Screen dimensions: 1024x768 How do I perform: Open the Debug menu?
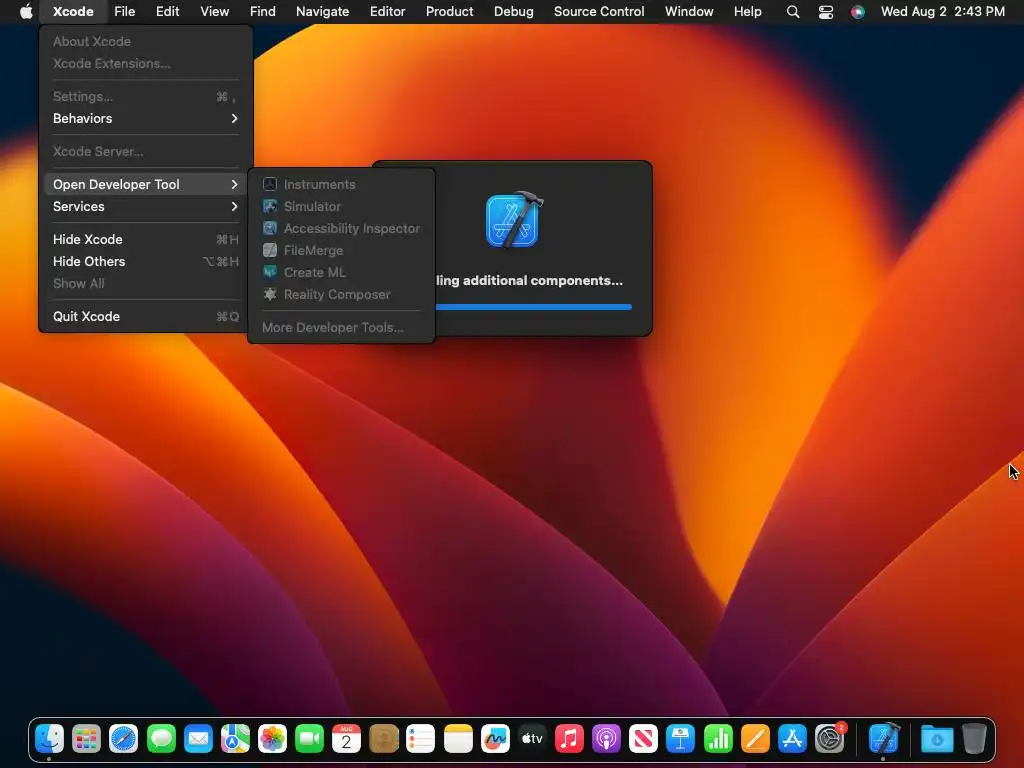pyautogui.click(x=513, y=12)
